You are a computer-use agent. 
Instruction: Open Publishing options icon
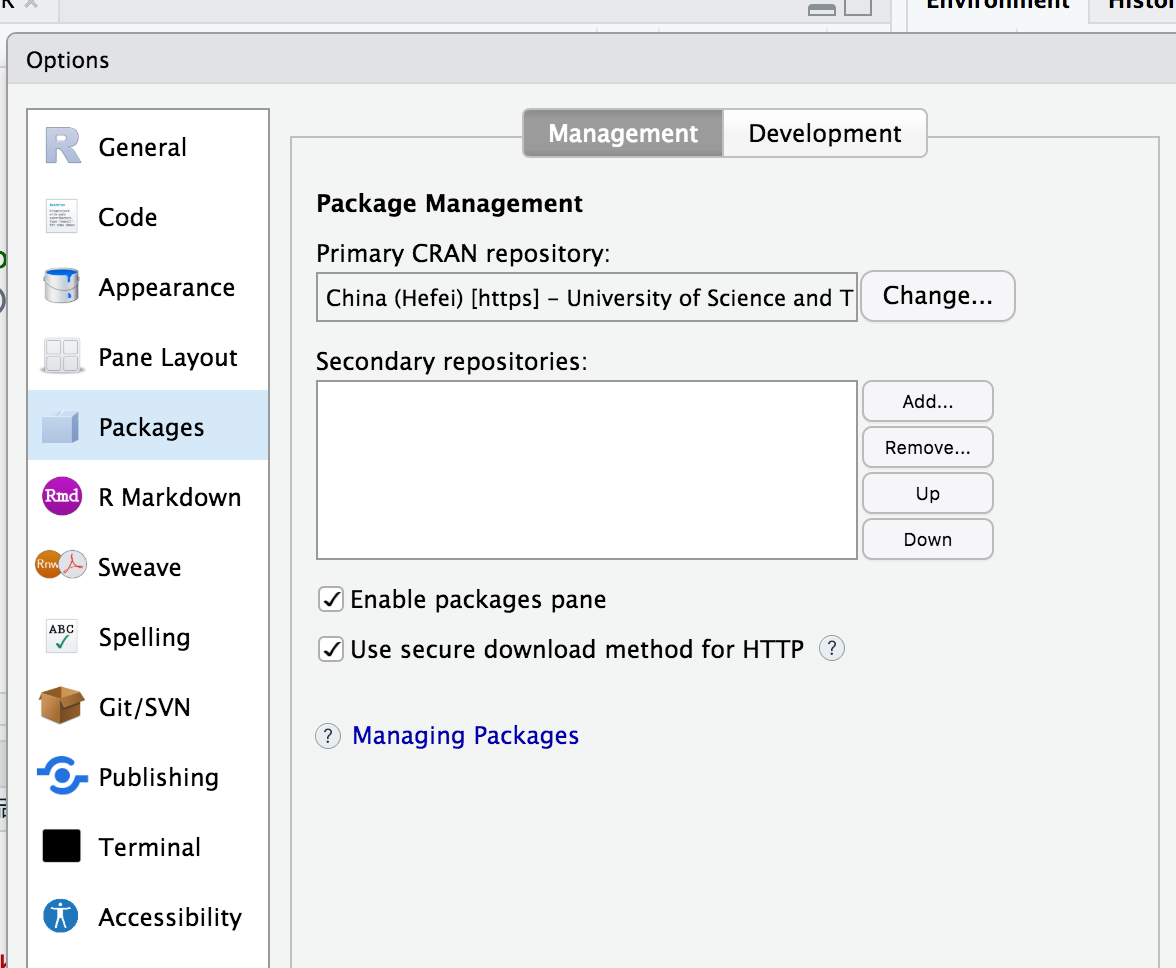tap(62, 776)
